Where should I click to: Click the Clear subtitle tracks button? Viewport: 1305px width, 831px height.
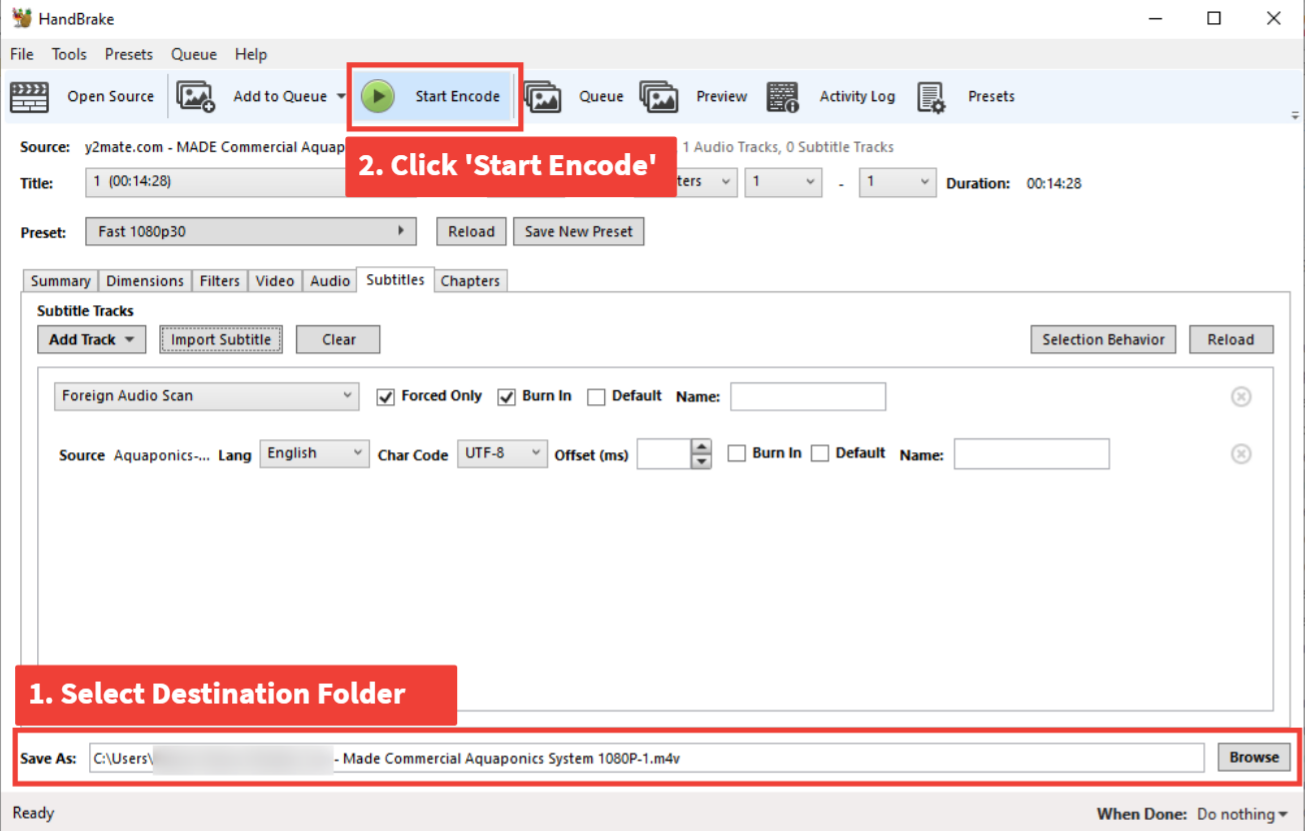(339, 340)
